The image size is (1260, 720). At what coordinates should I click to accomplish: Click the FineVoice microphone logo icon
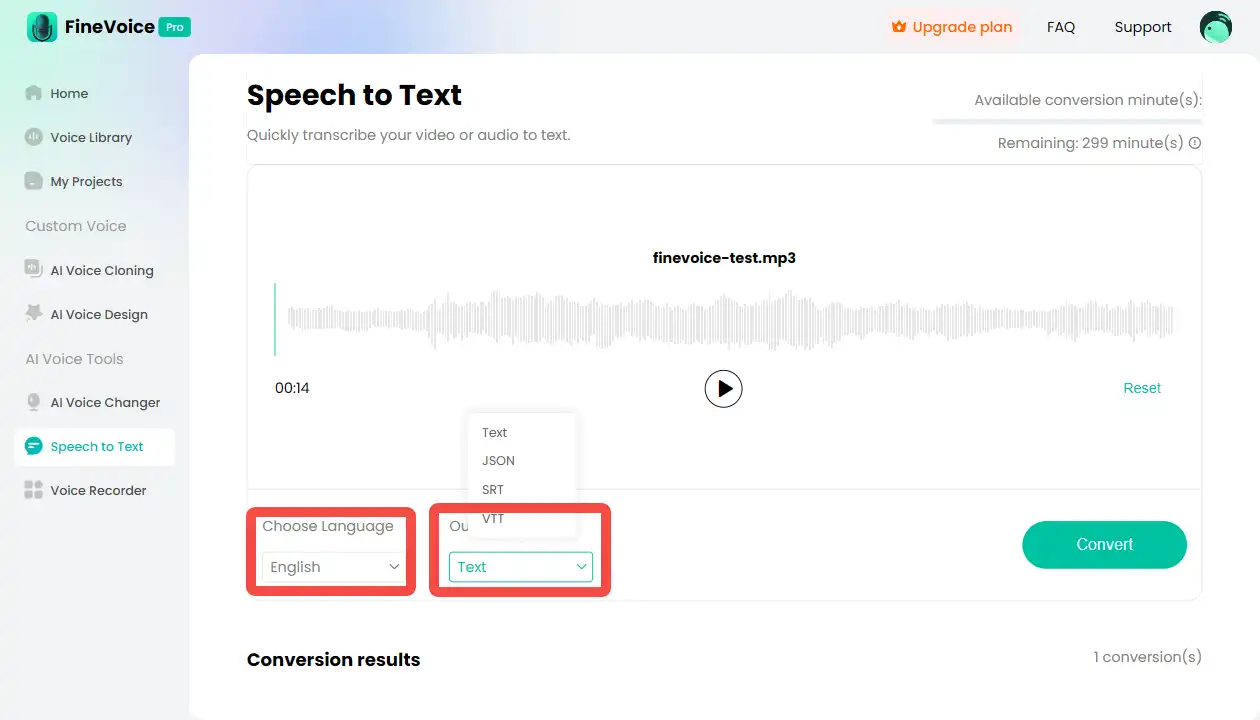pos(42,27)
